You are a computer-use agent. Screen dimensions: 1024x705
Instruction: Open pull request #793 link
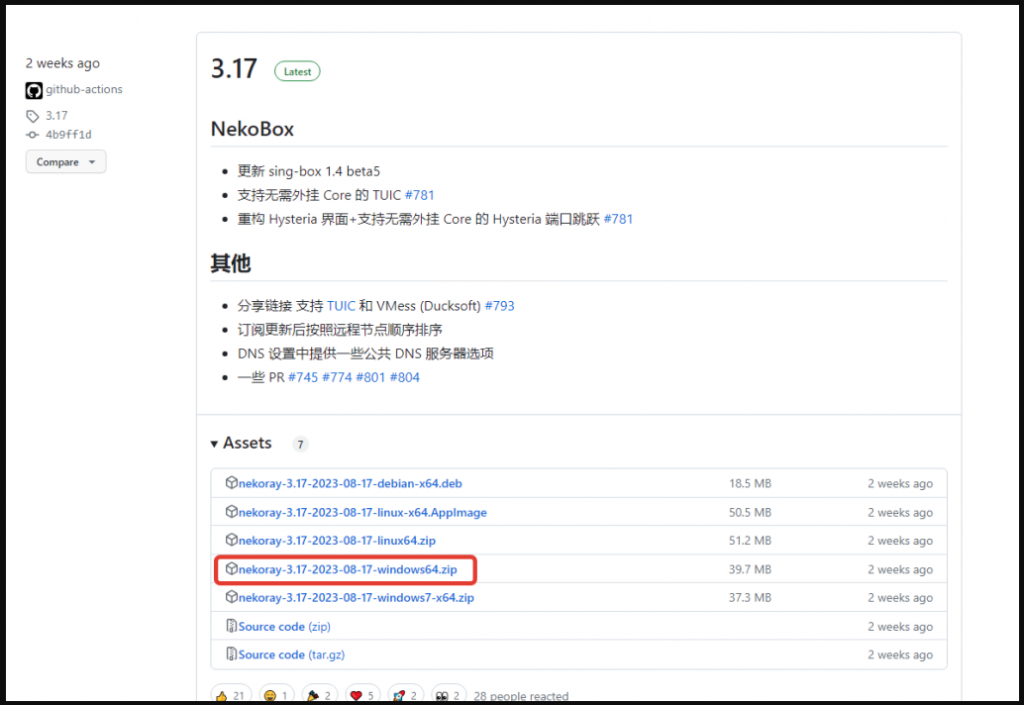pos(499,306)
